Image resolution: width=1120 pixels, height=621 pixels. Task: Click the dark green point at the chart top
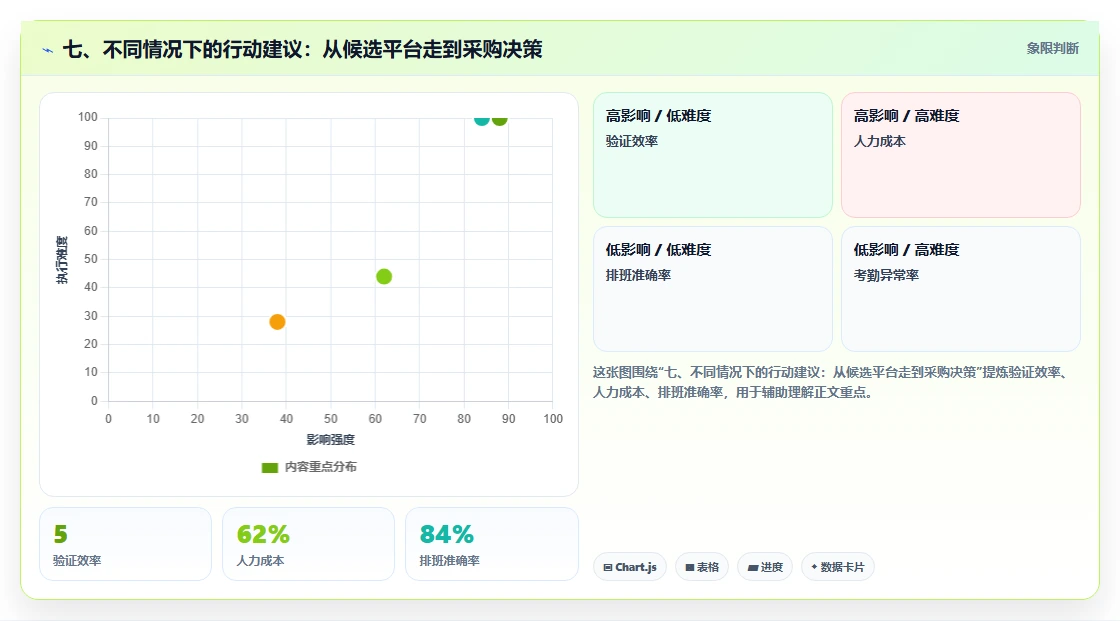click(x=499, y=119)
